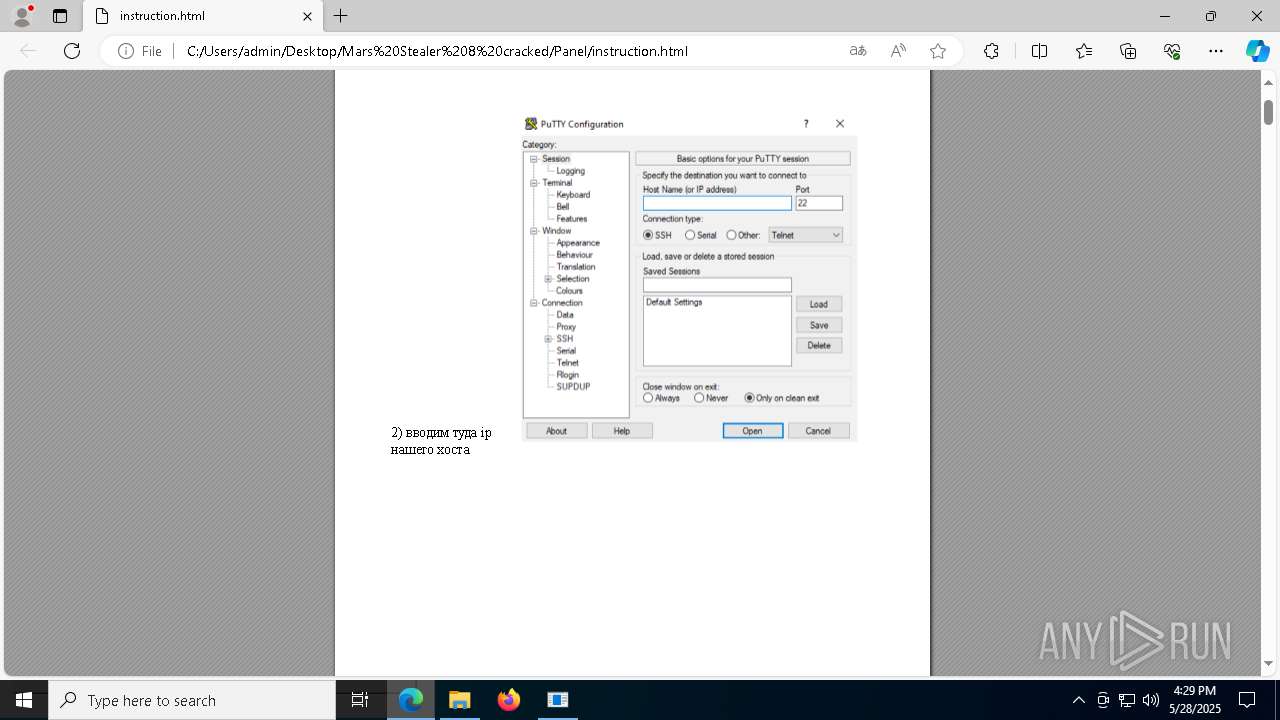Open the notification center icon

coord(1247,700)
